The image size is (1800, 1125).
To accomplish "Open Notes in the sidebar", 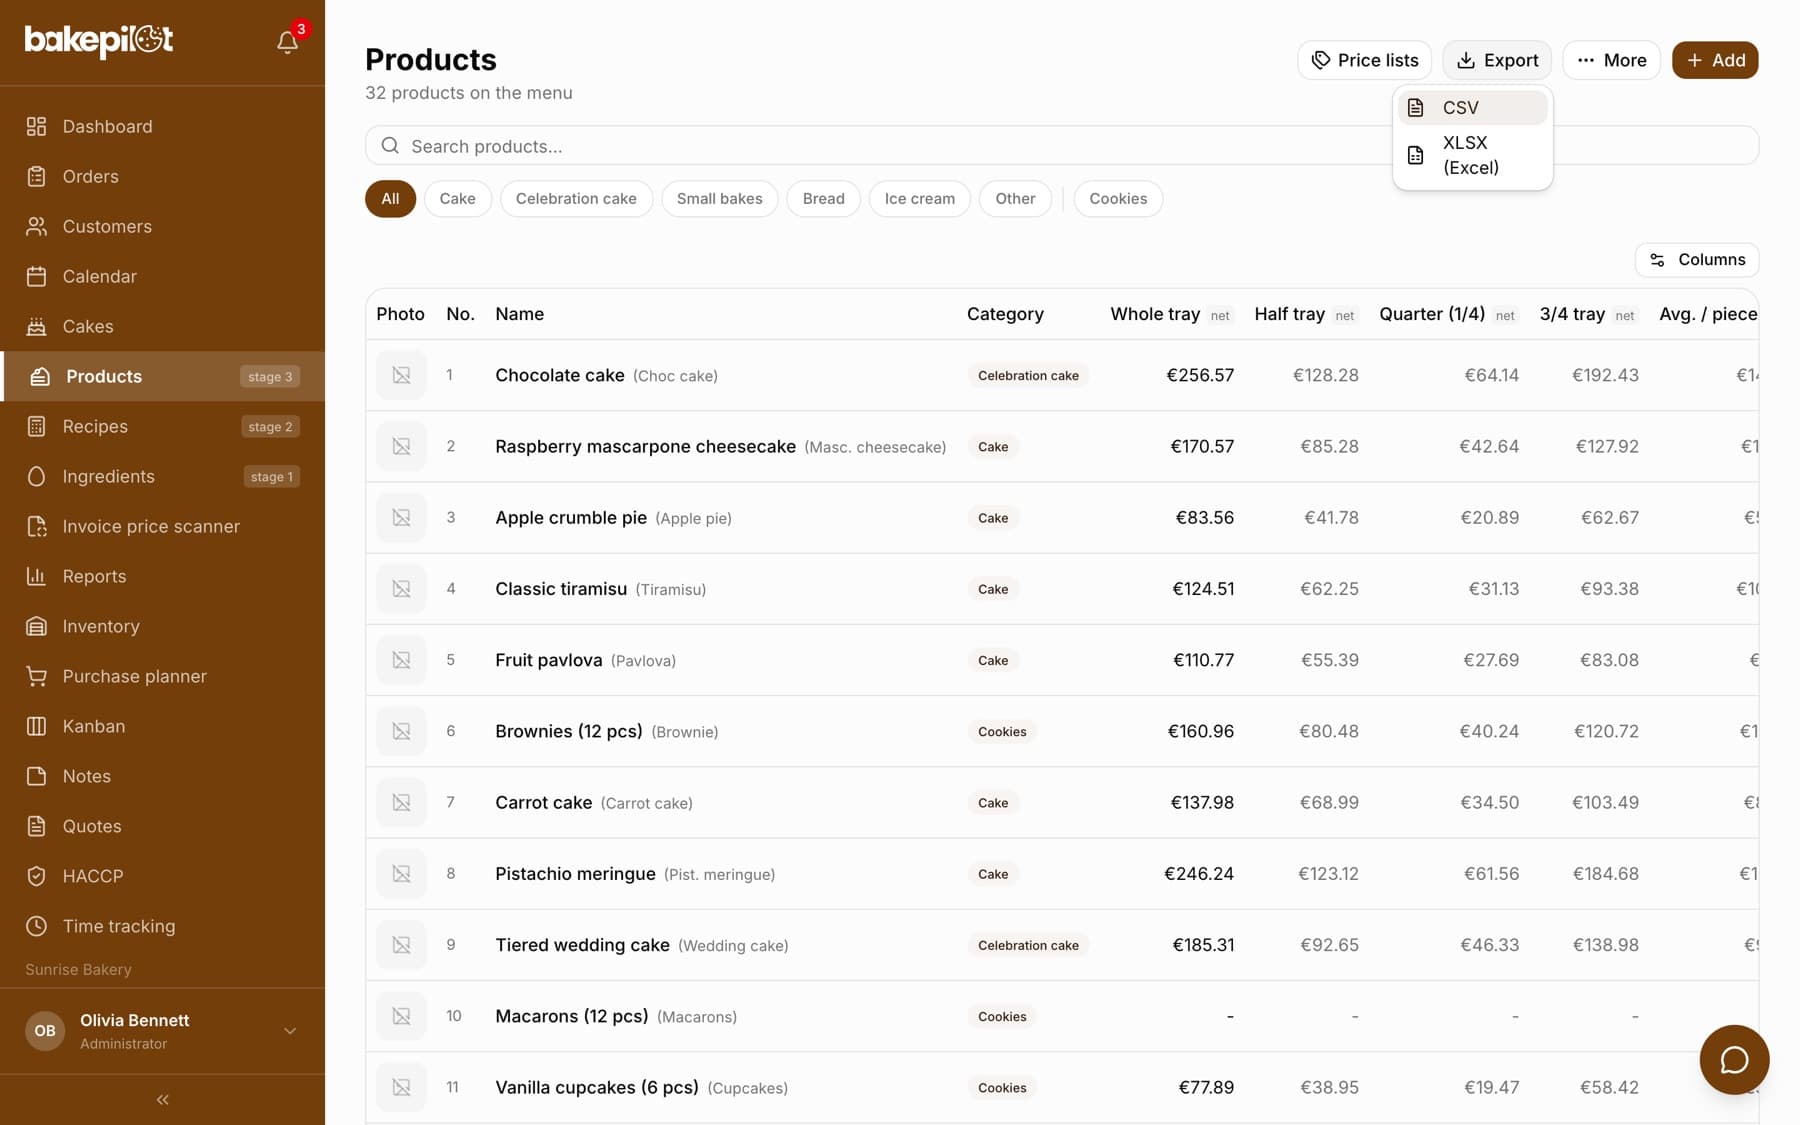I will point(162,776).
